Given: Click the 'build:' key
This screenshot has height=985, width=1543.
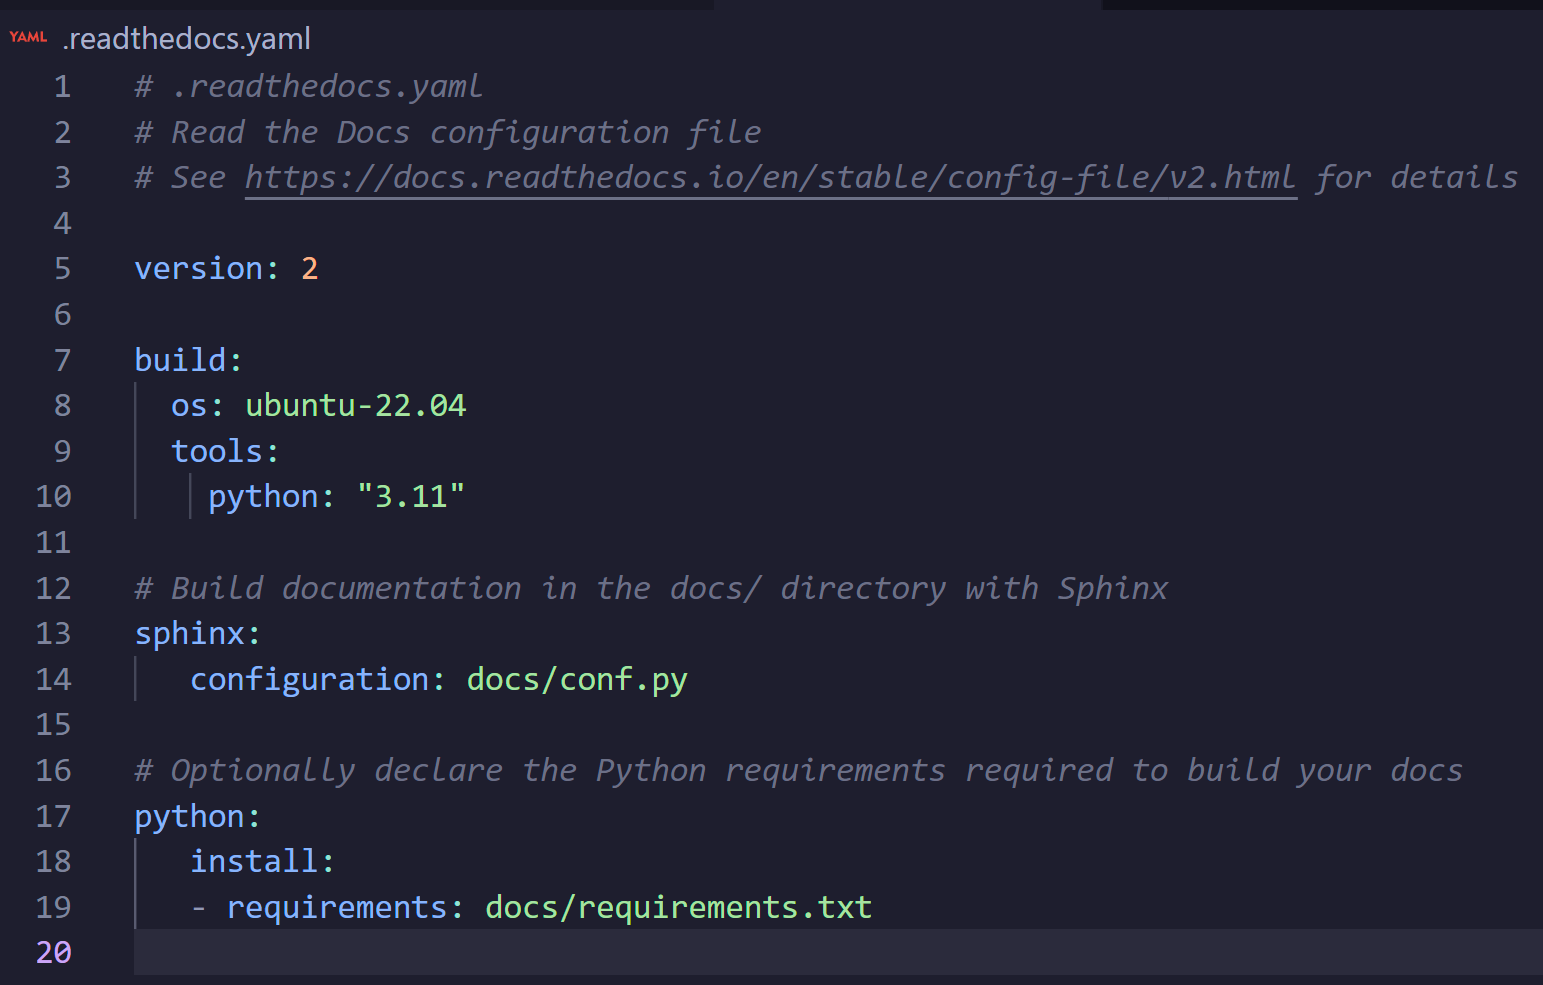Looking at the screenshot, I should click(189, 360).
